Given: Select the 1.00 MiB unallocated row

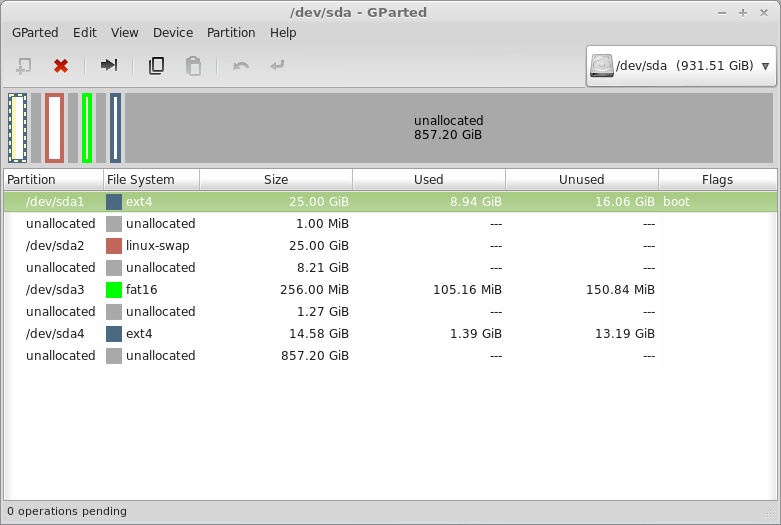Looking at the screenshot, I should (390, 224).
